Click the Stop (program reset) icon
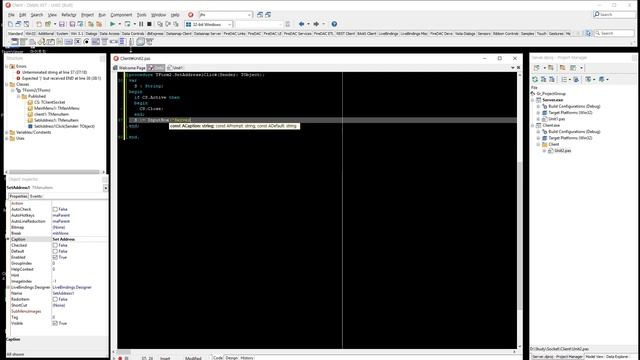 pyautogui.click(x=149, y=24)
